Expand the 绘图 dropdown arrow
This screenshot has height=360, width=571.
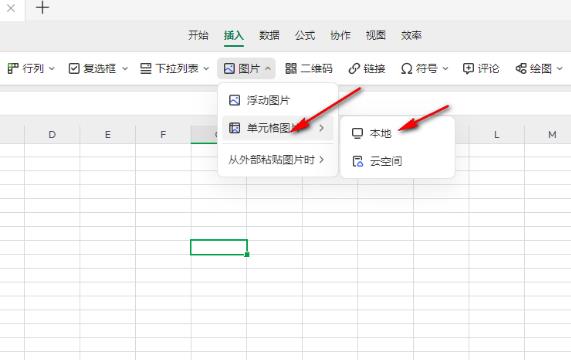coord(560,68)
